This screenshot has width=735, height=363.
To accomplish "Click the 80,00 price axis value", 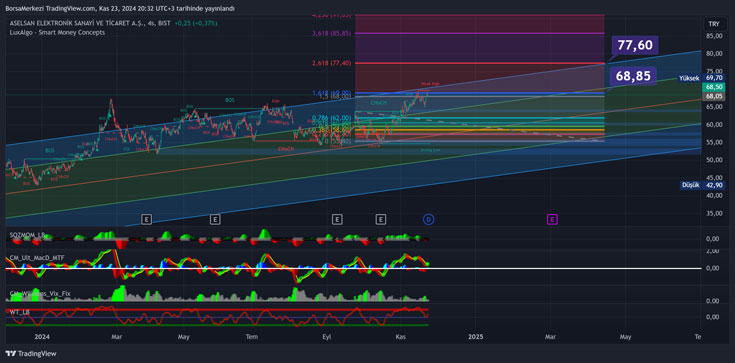I will [x=713, y=53].
